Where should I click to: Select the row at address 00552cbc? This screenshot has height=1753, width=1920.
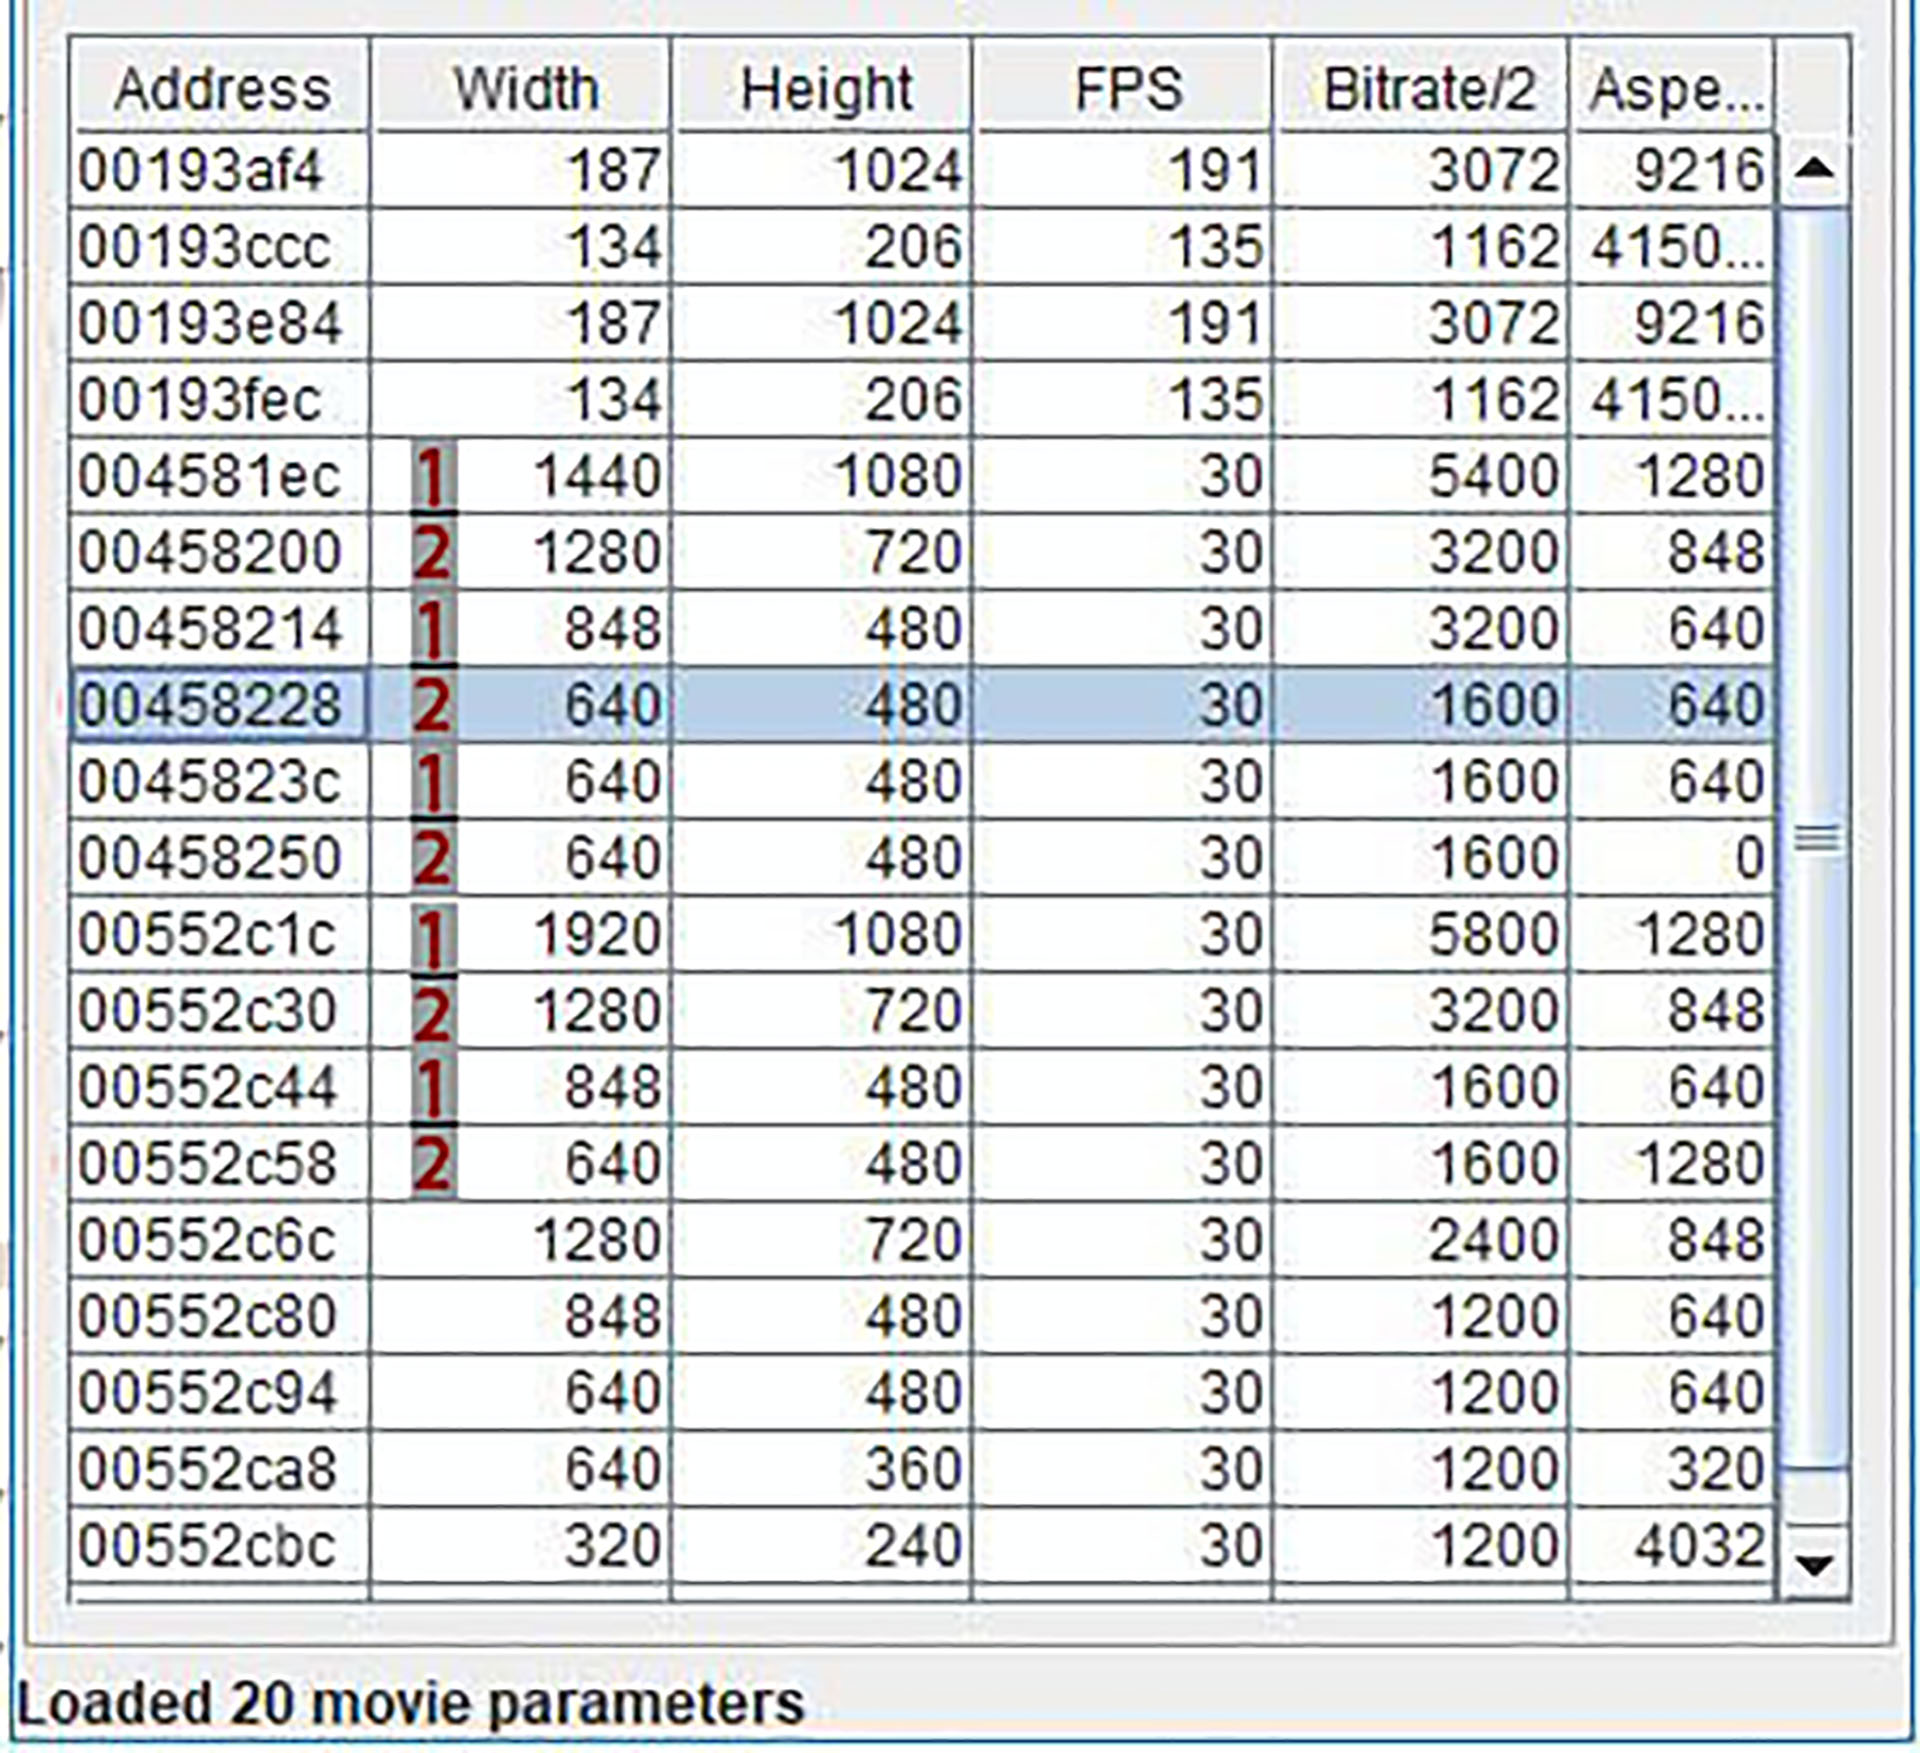coord(205,1546)
